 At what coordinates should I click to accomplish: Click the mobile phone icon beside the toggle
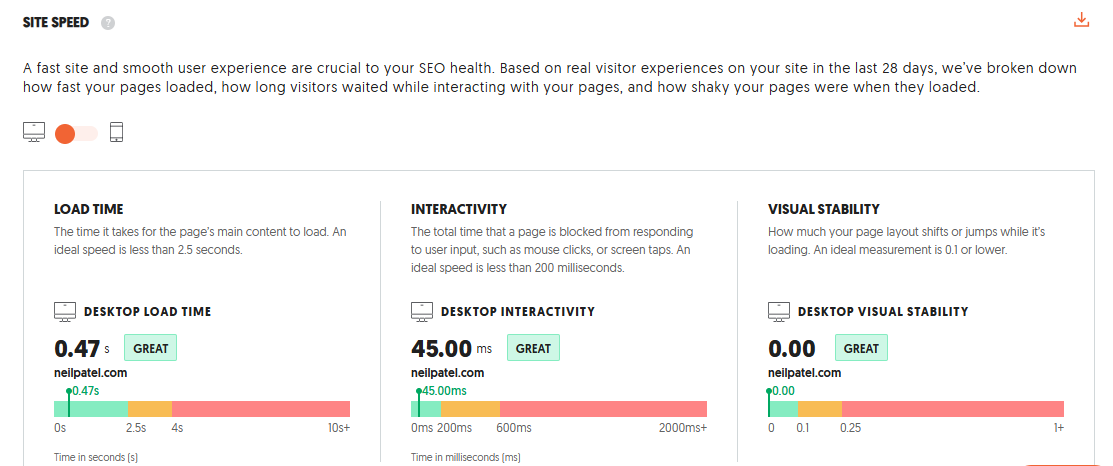(116, 132)
